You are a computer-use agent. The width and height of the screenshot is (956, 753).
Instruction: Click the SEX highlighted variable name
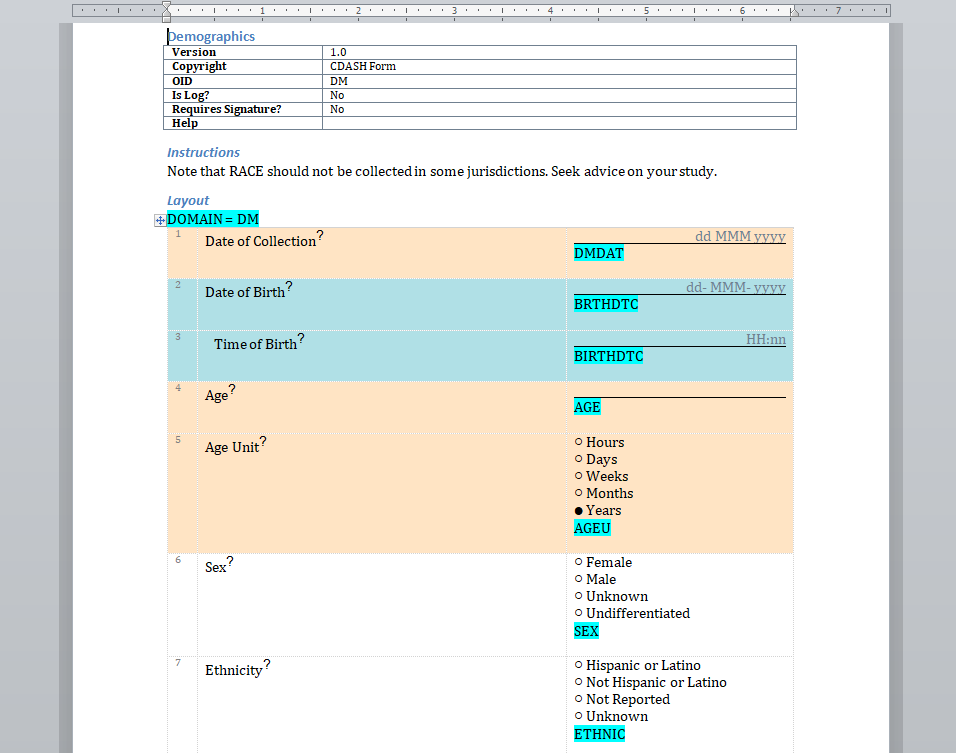coord(586,631)
